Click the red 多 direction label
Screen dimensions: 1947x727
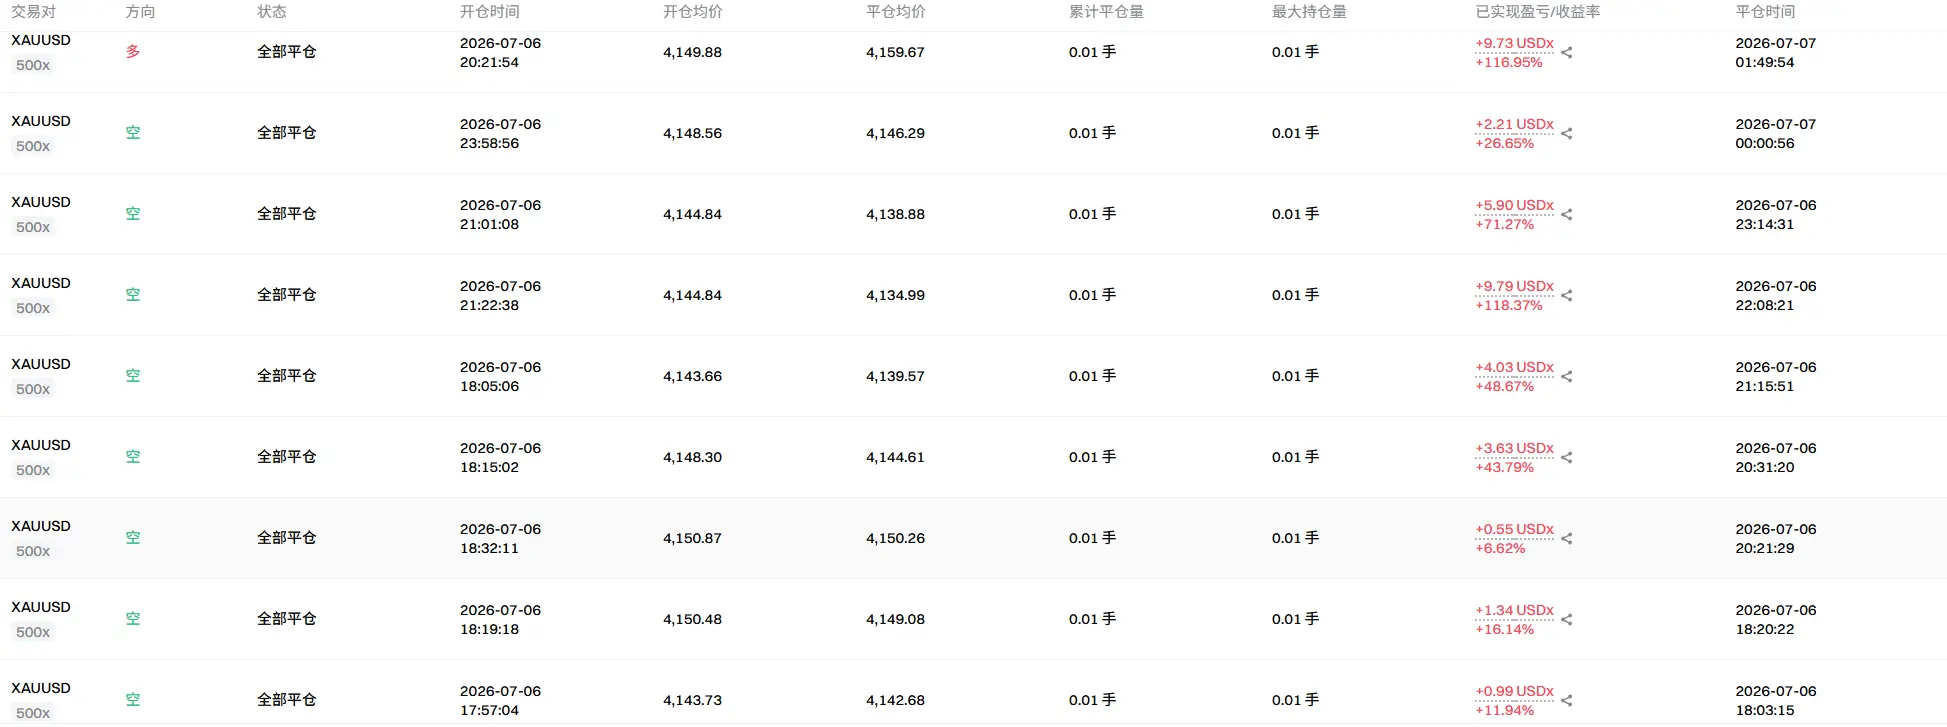133,52
